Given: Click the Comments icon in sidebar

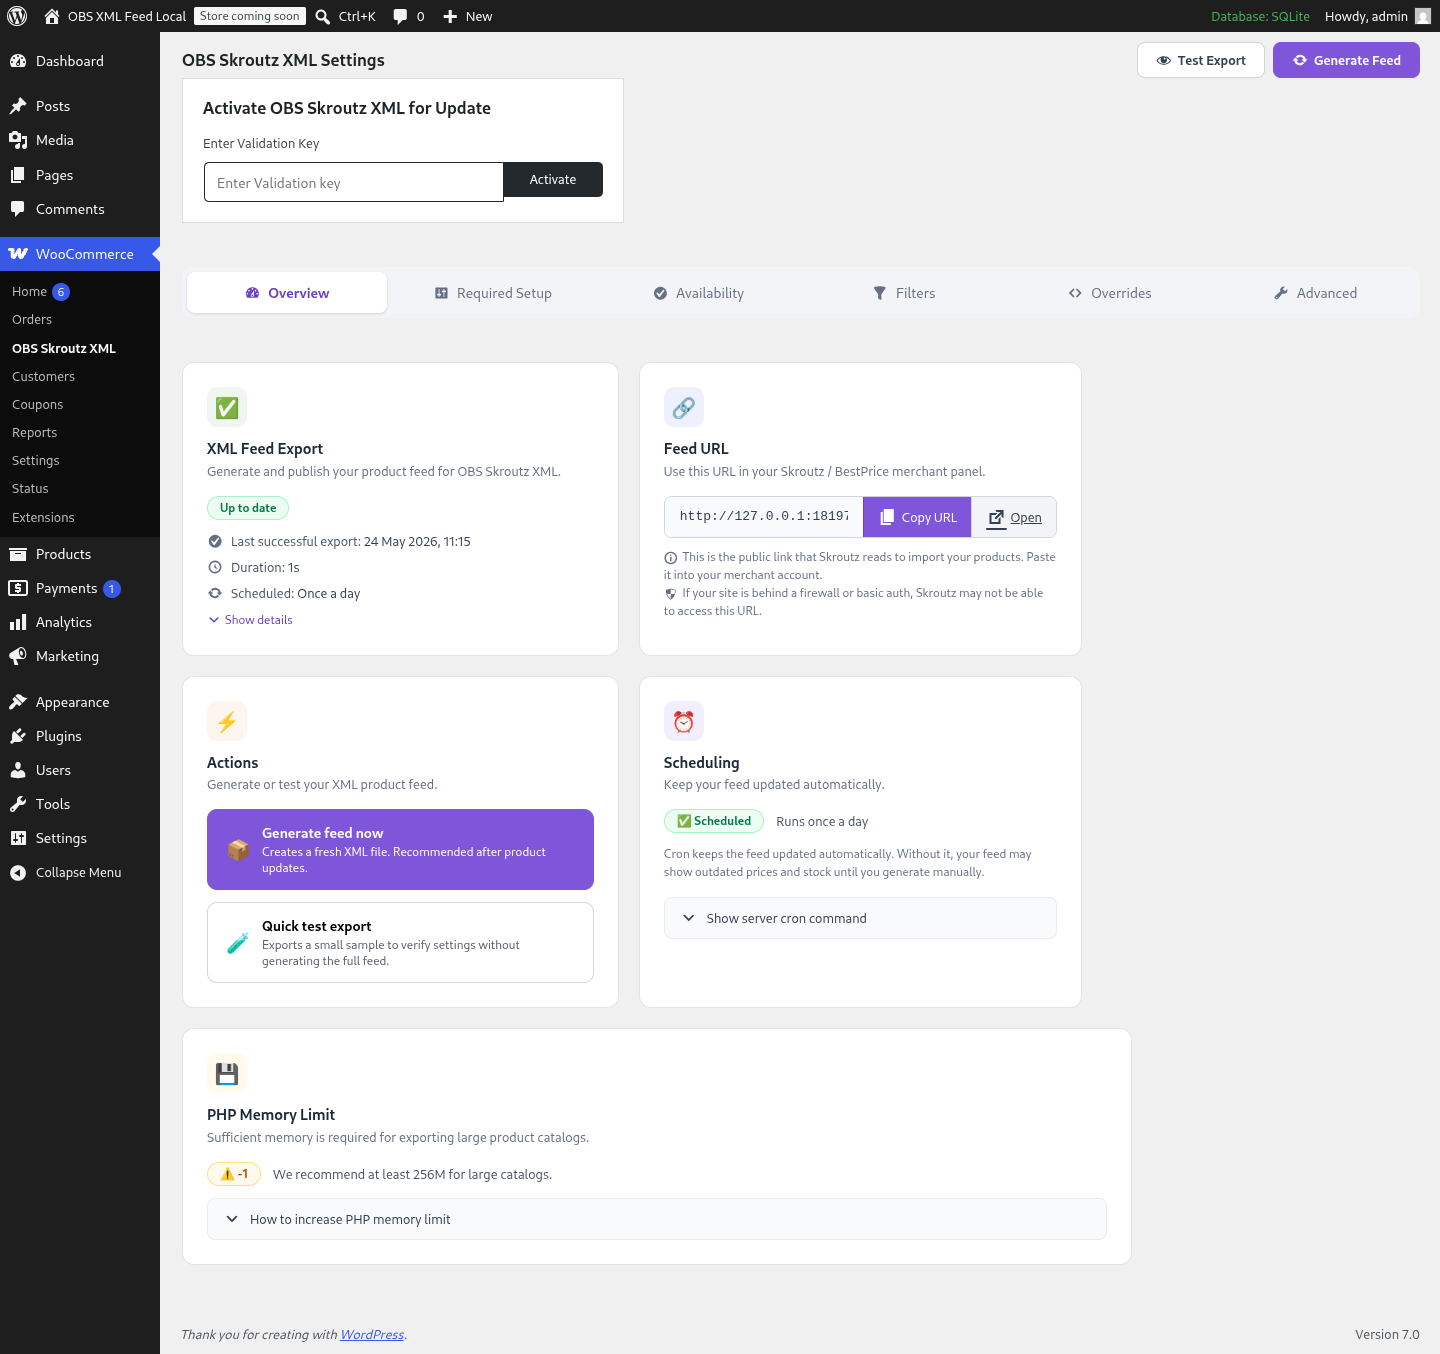Looking at the screenshot, I should click(18, 209).
